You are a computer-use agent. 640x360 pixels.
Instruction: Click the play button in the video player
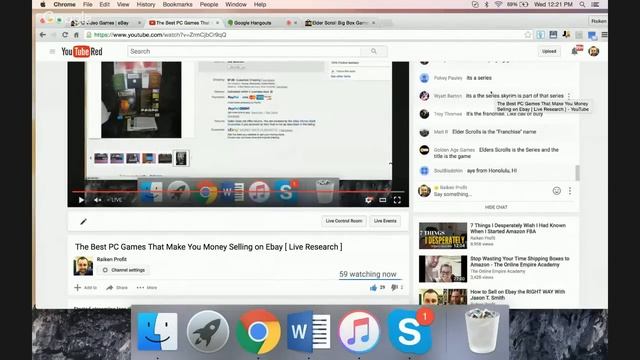click(81, 200)
